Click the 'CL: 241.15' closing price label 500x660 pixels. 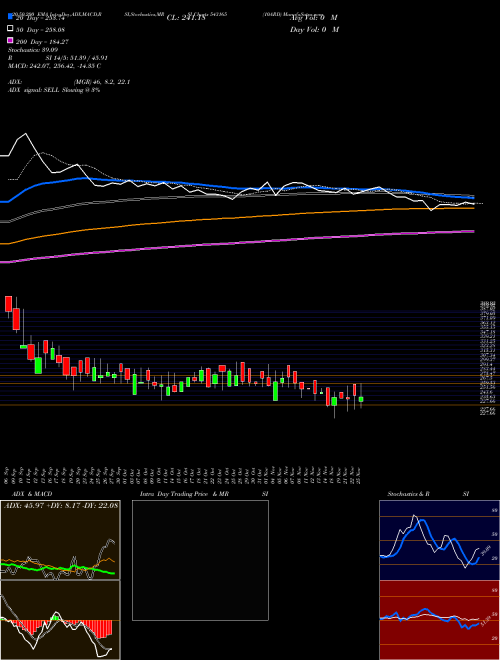click(x=186, y=18)
